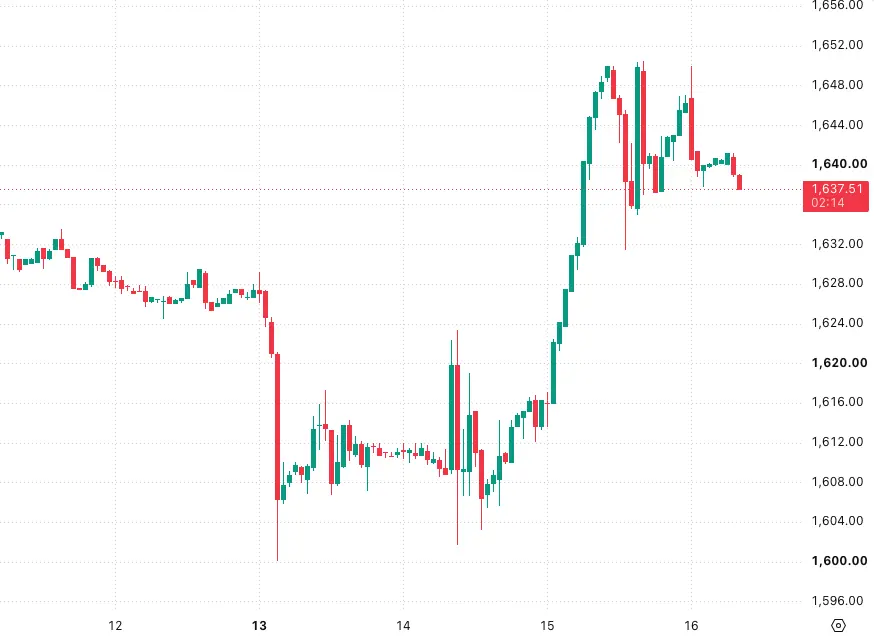Select date label 12 on time axis
This screenshot has width=874, height=639.
(x=115, y=626)
